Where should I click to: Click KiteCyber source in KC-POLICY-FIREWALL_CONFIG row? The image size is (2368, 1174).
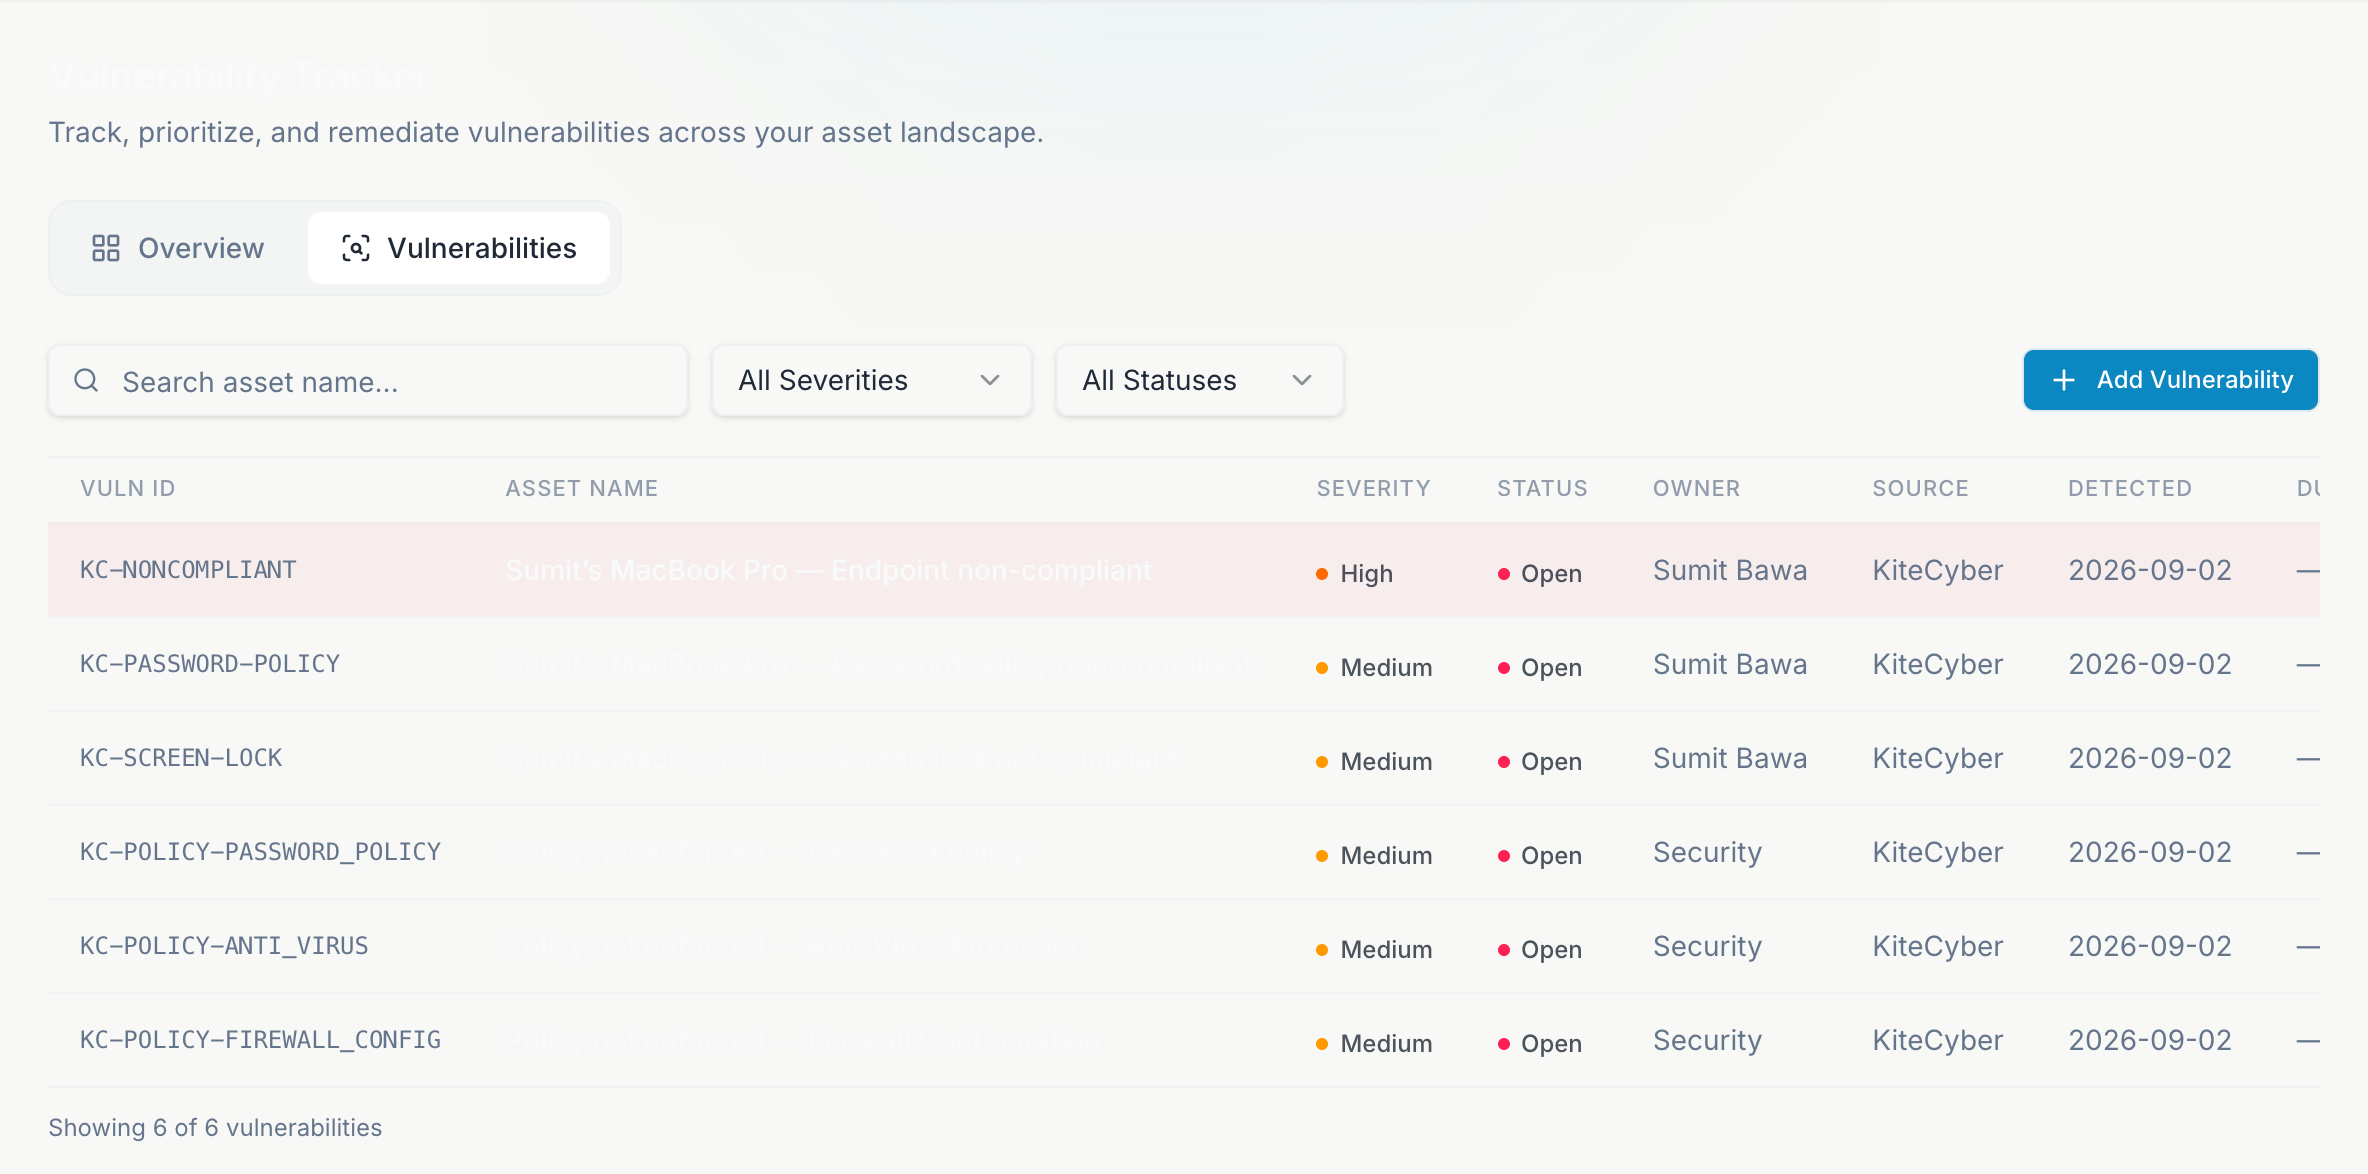(x=1938, y=1040)
